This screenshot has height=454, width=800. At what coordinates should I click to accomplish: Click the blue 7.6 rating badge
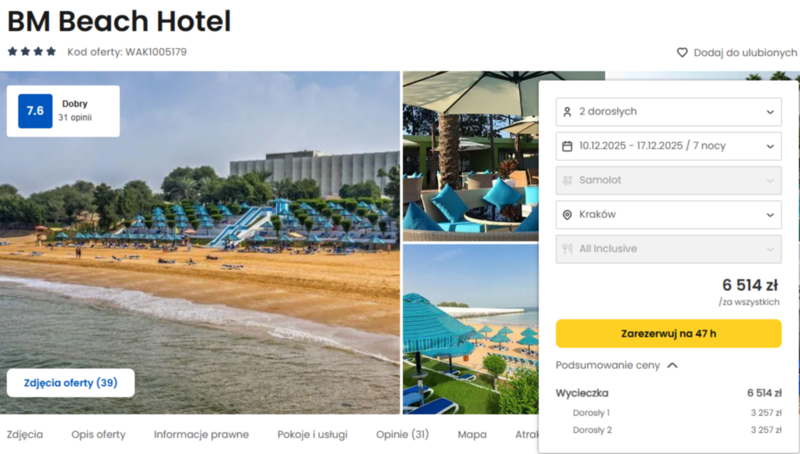[x=35, y=111]
